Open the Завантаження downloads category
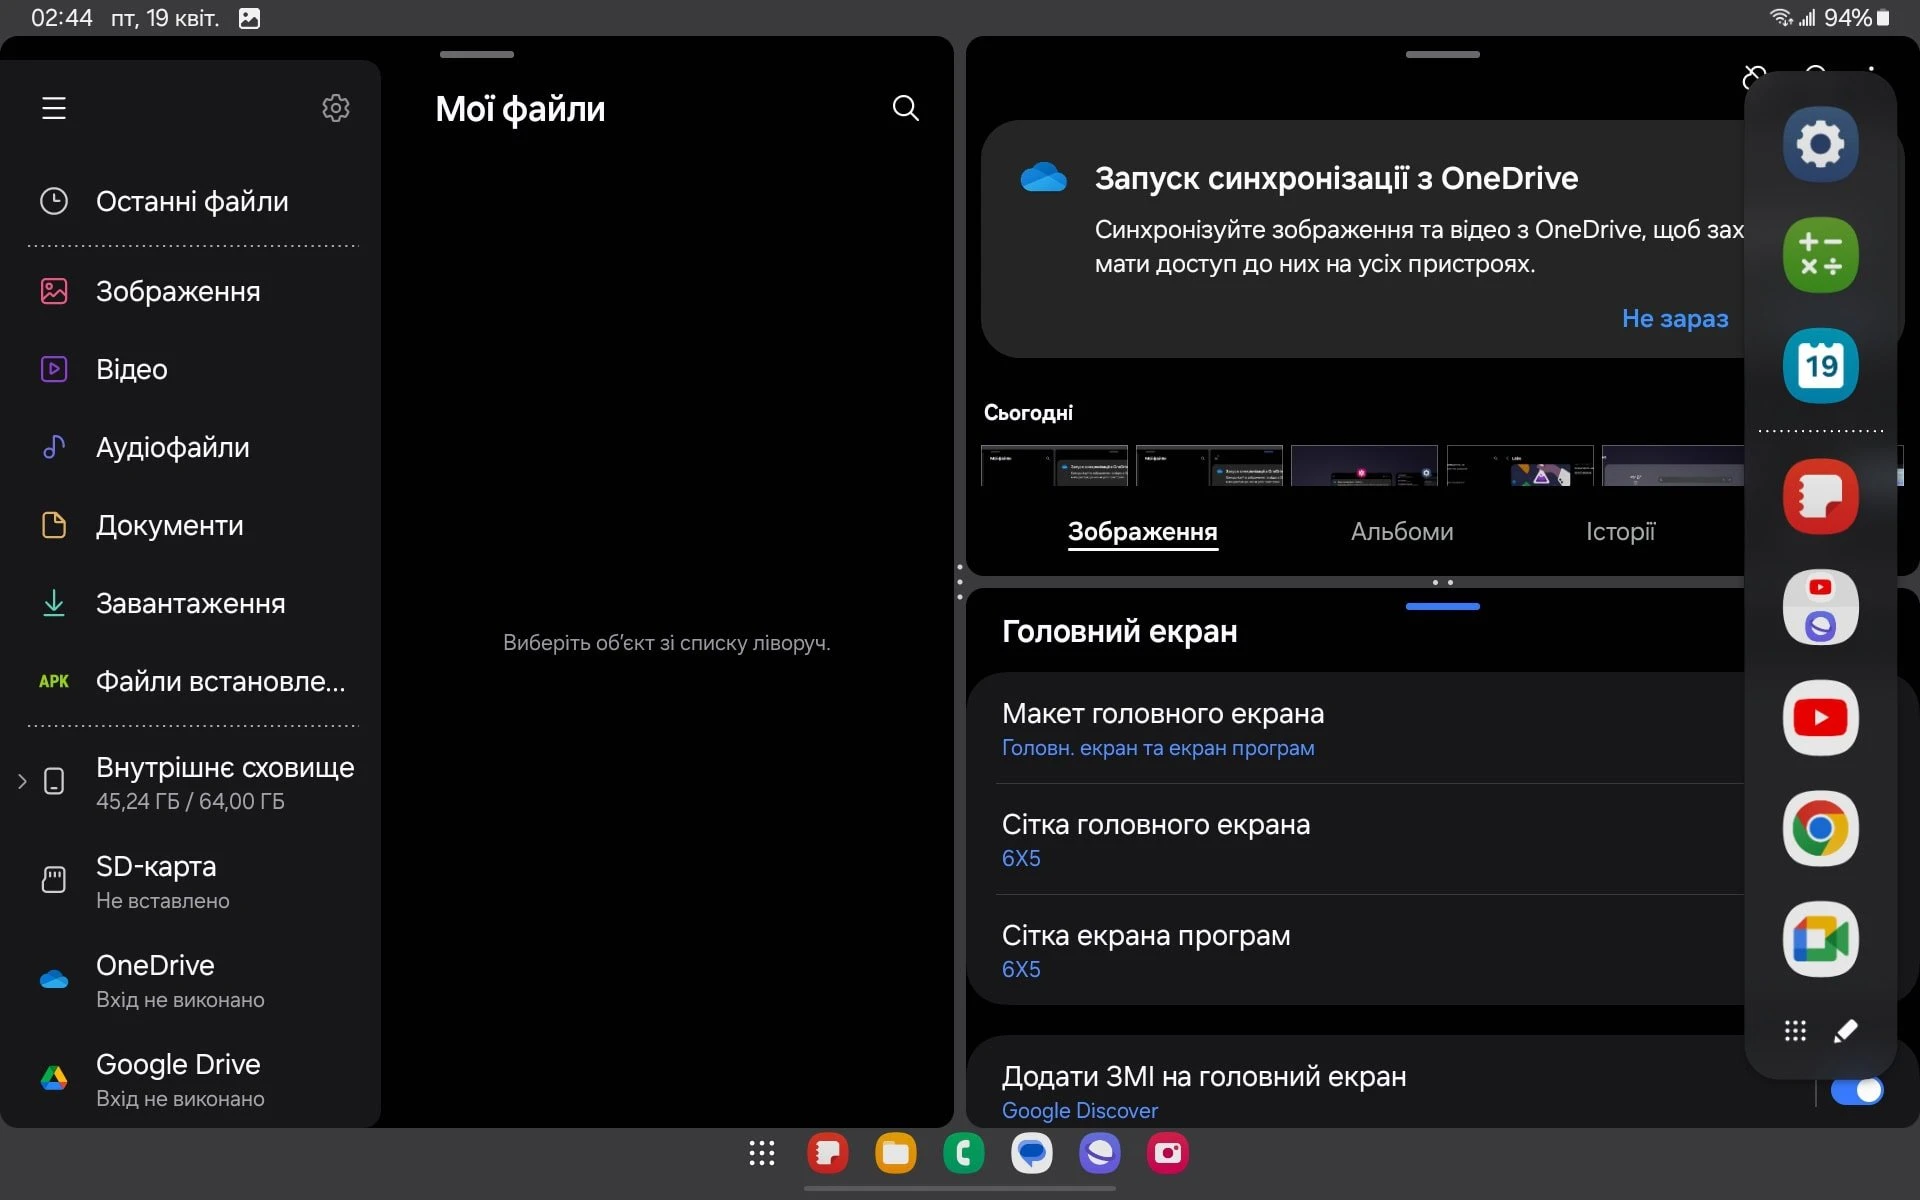 click(x=192, y=603)
